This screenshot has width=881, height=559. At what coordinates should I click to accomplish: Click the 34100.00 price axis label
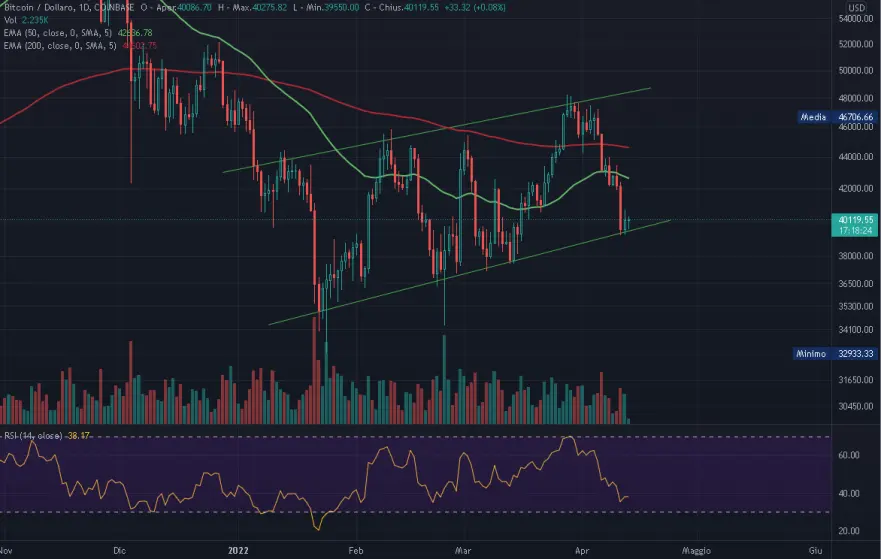pyautogui.click(x=856, y=330)
